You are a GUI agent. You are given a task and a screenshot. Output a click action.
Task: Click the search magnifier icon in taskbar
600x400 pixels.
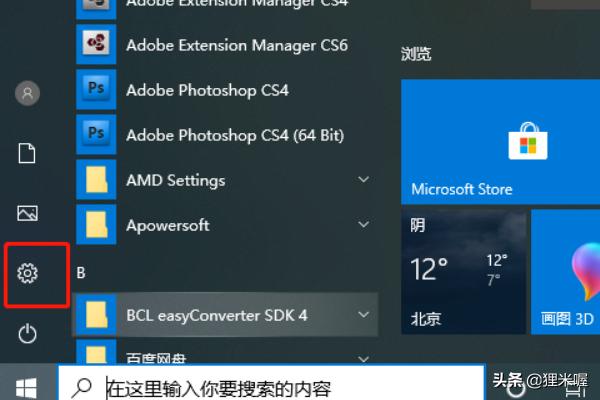[87, 387]
